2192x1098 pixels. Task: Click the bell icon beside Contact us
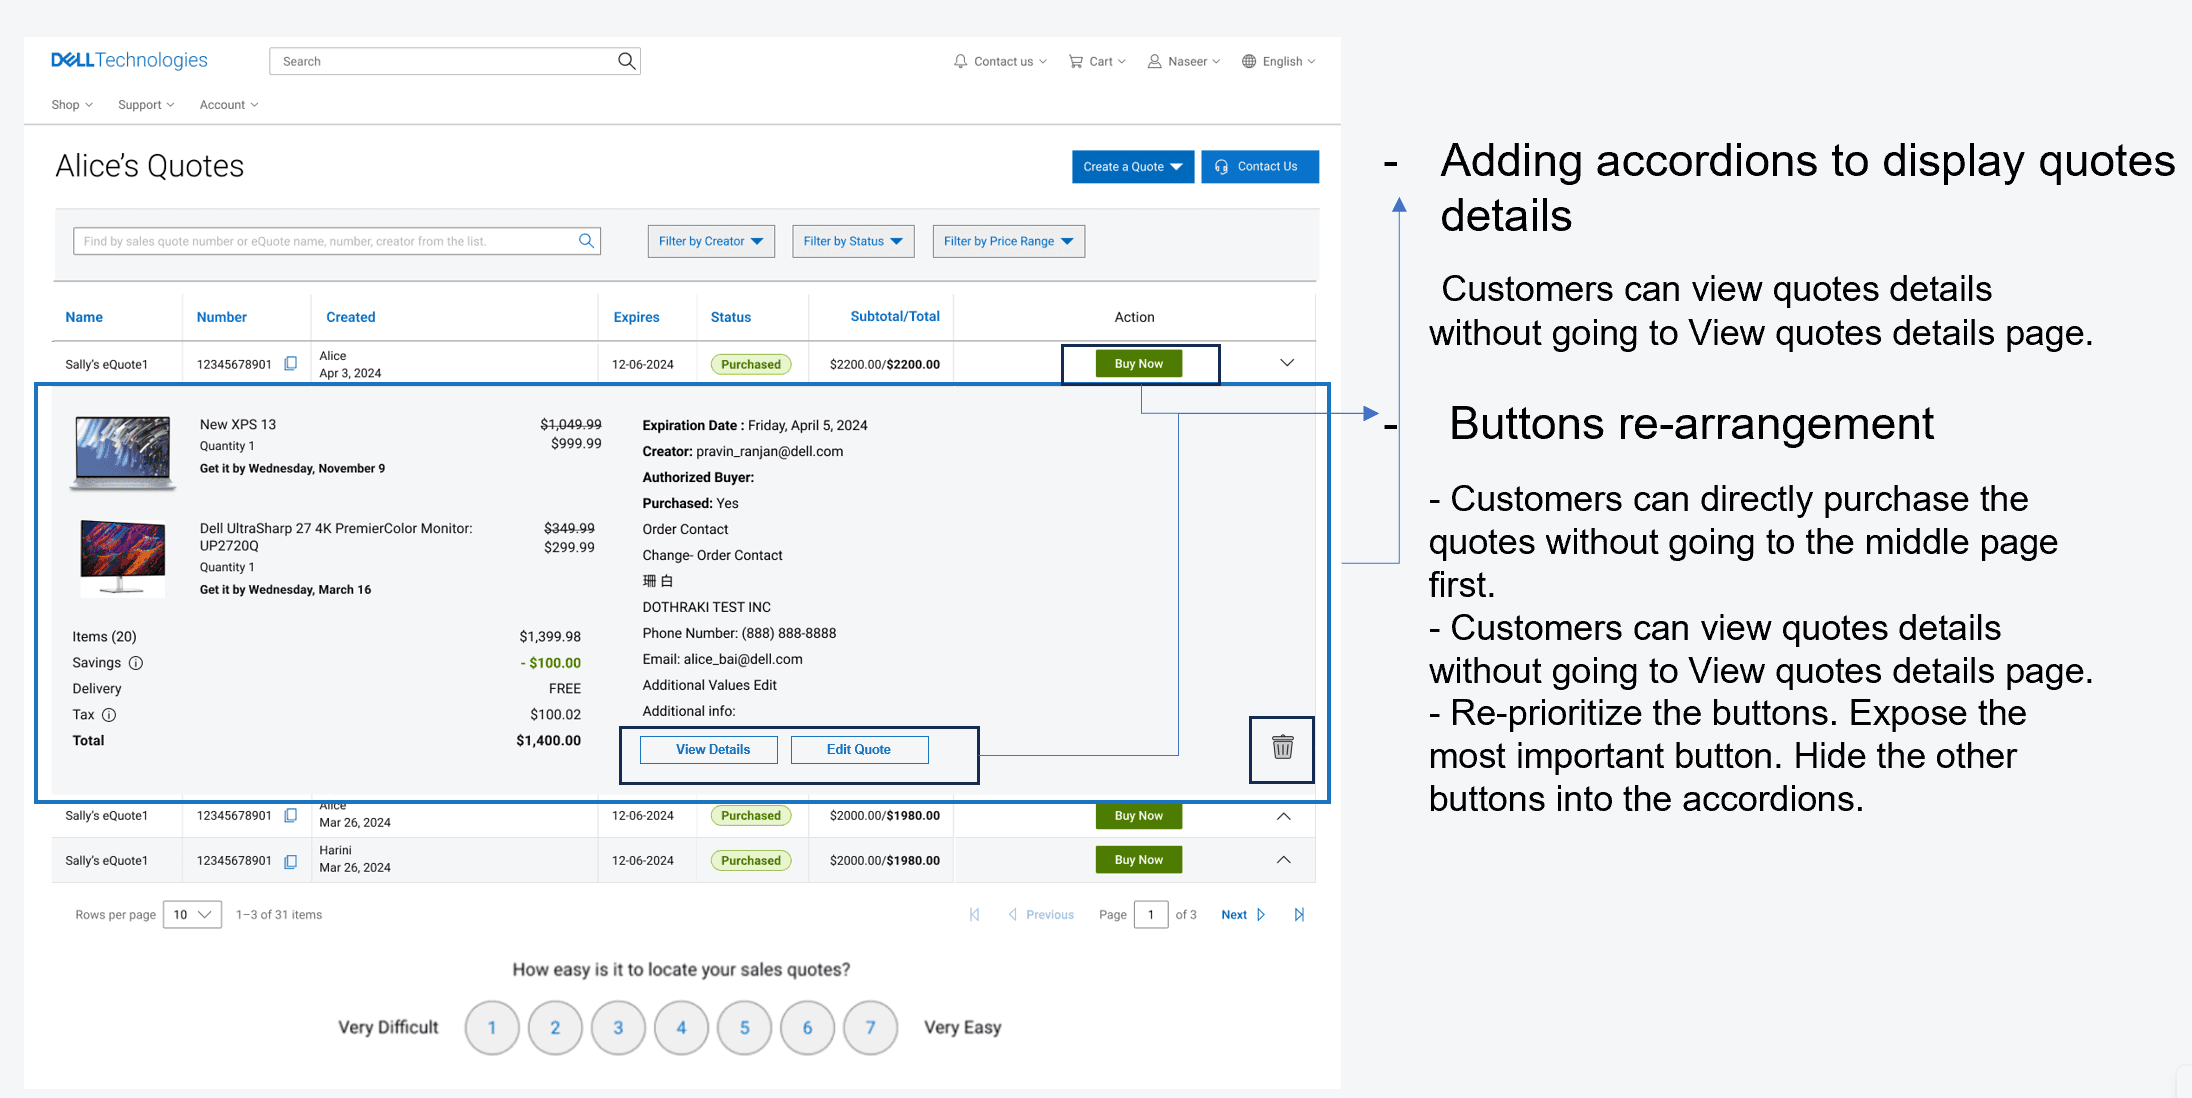(x=960, y=61)
